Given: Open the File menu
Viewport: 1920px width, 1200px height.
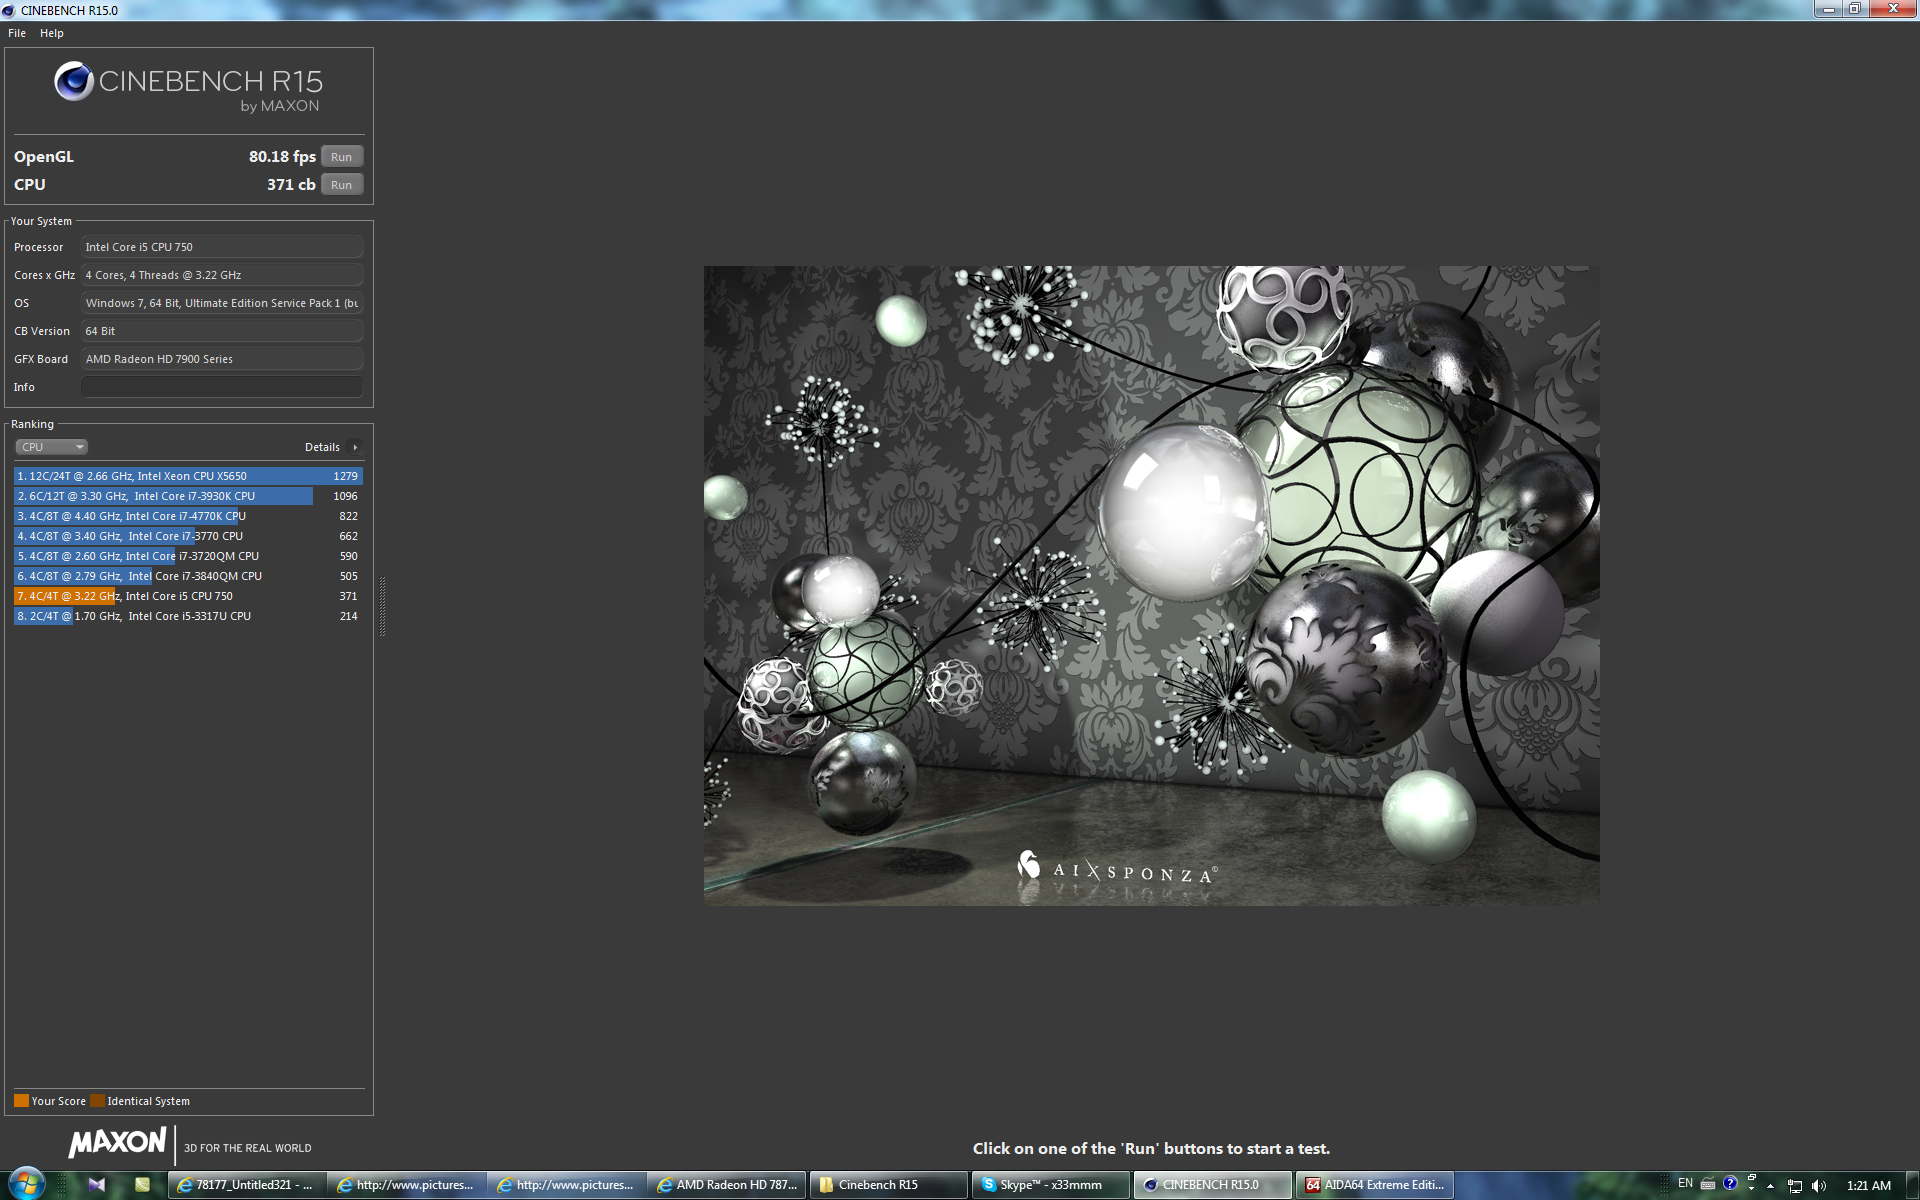Looking at the screenshot, I should [17, 33].
